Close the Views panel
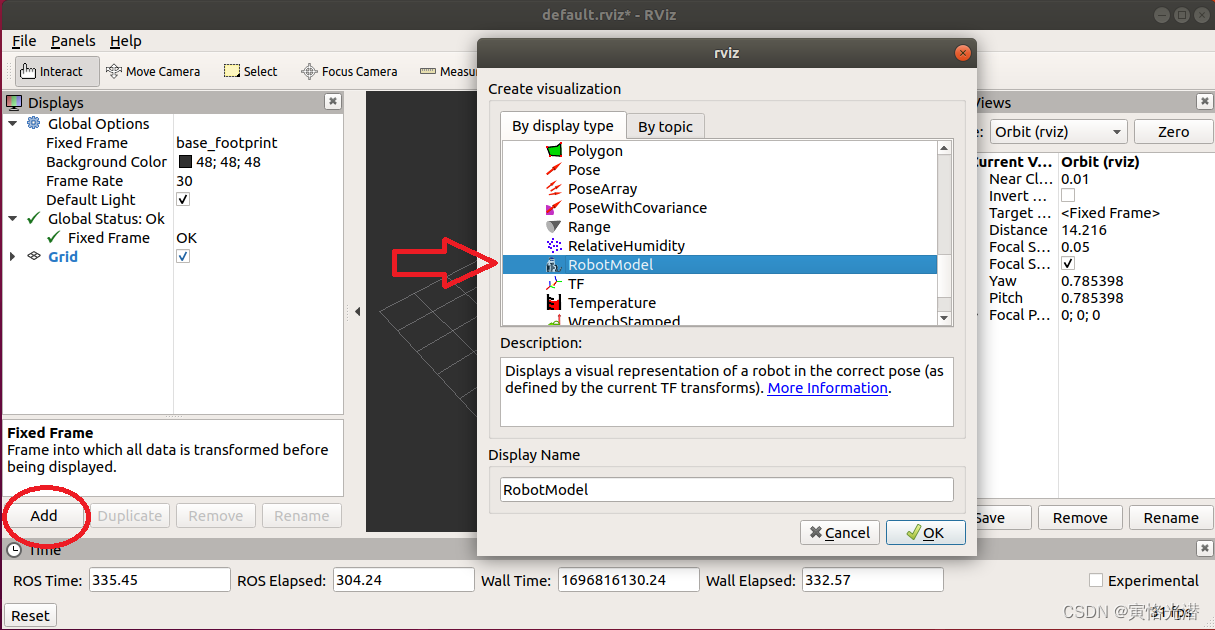 (x=1205, y=102)
